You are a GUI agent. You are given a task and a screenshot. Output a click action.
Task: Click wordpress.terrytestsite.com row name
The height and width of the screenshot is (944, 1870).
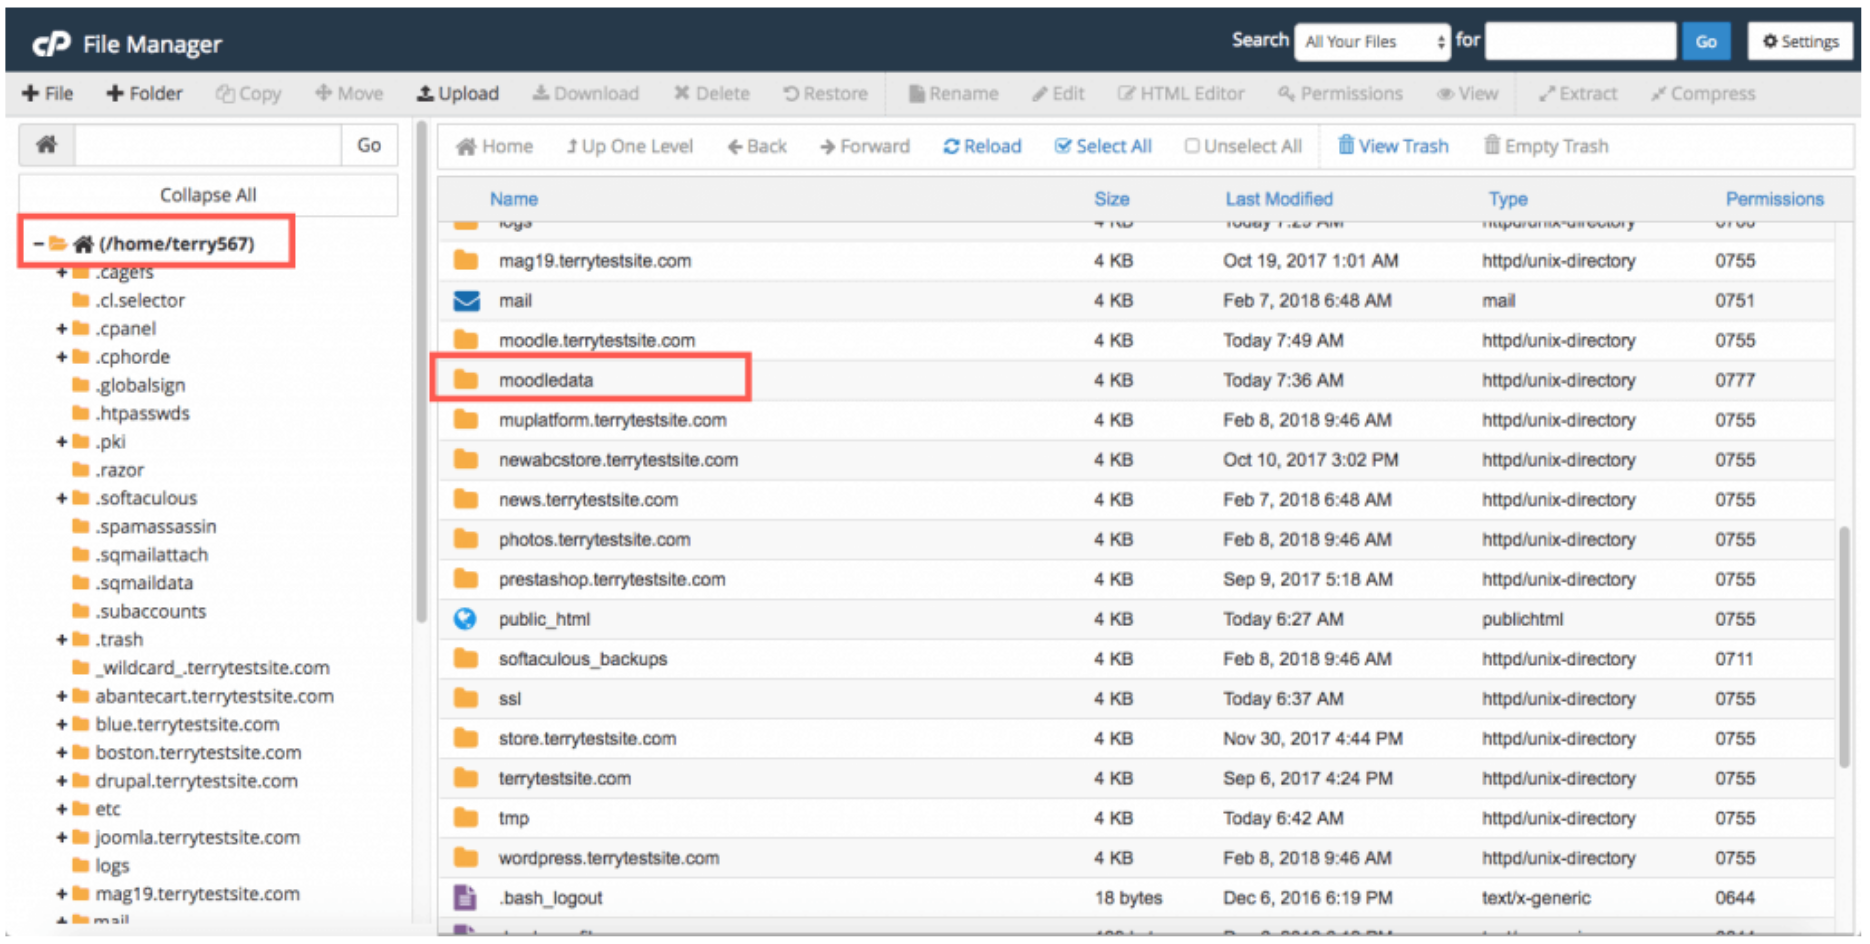coord(609,858)
